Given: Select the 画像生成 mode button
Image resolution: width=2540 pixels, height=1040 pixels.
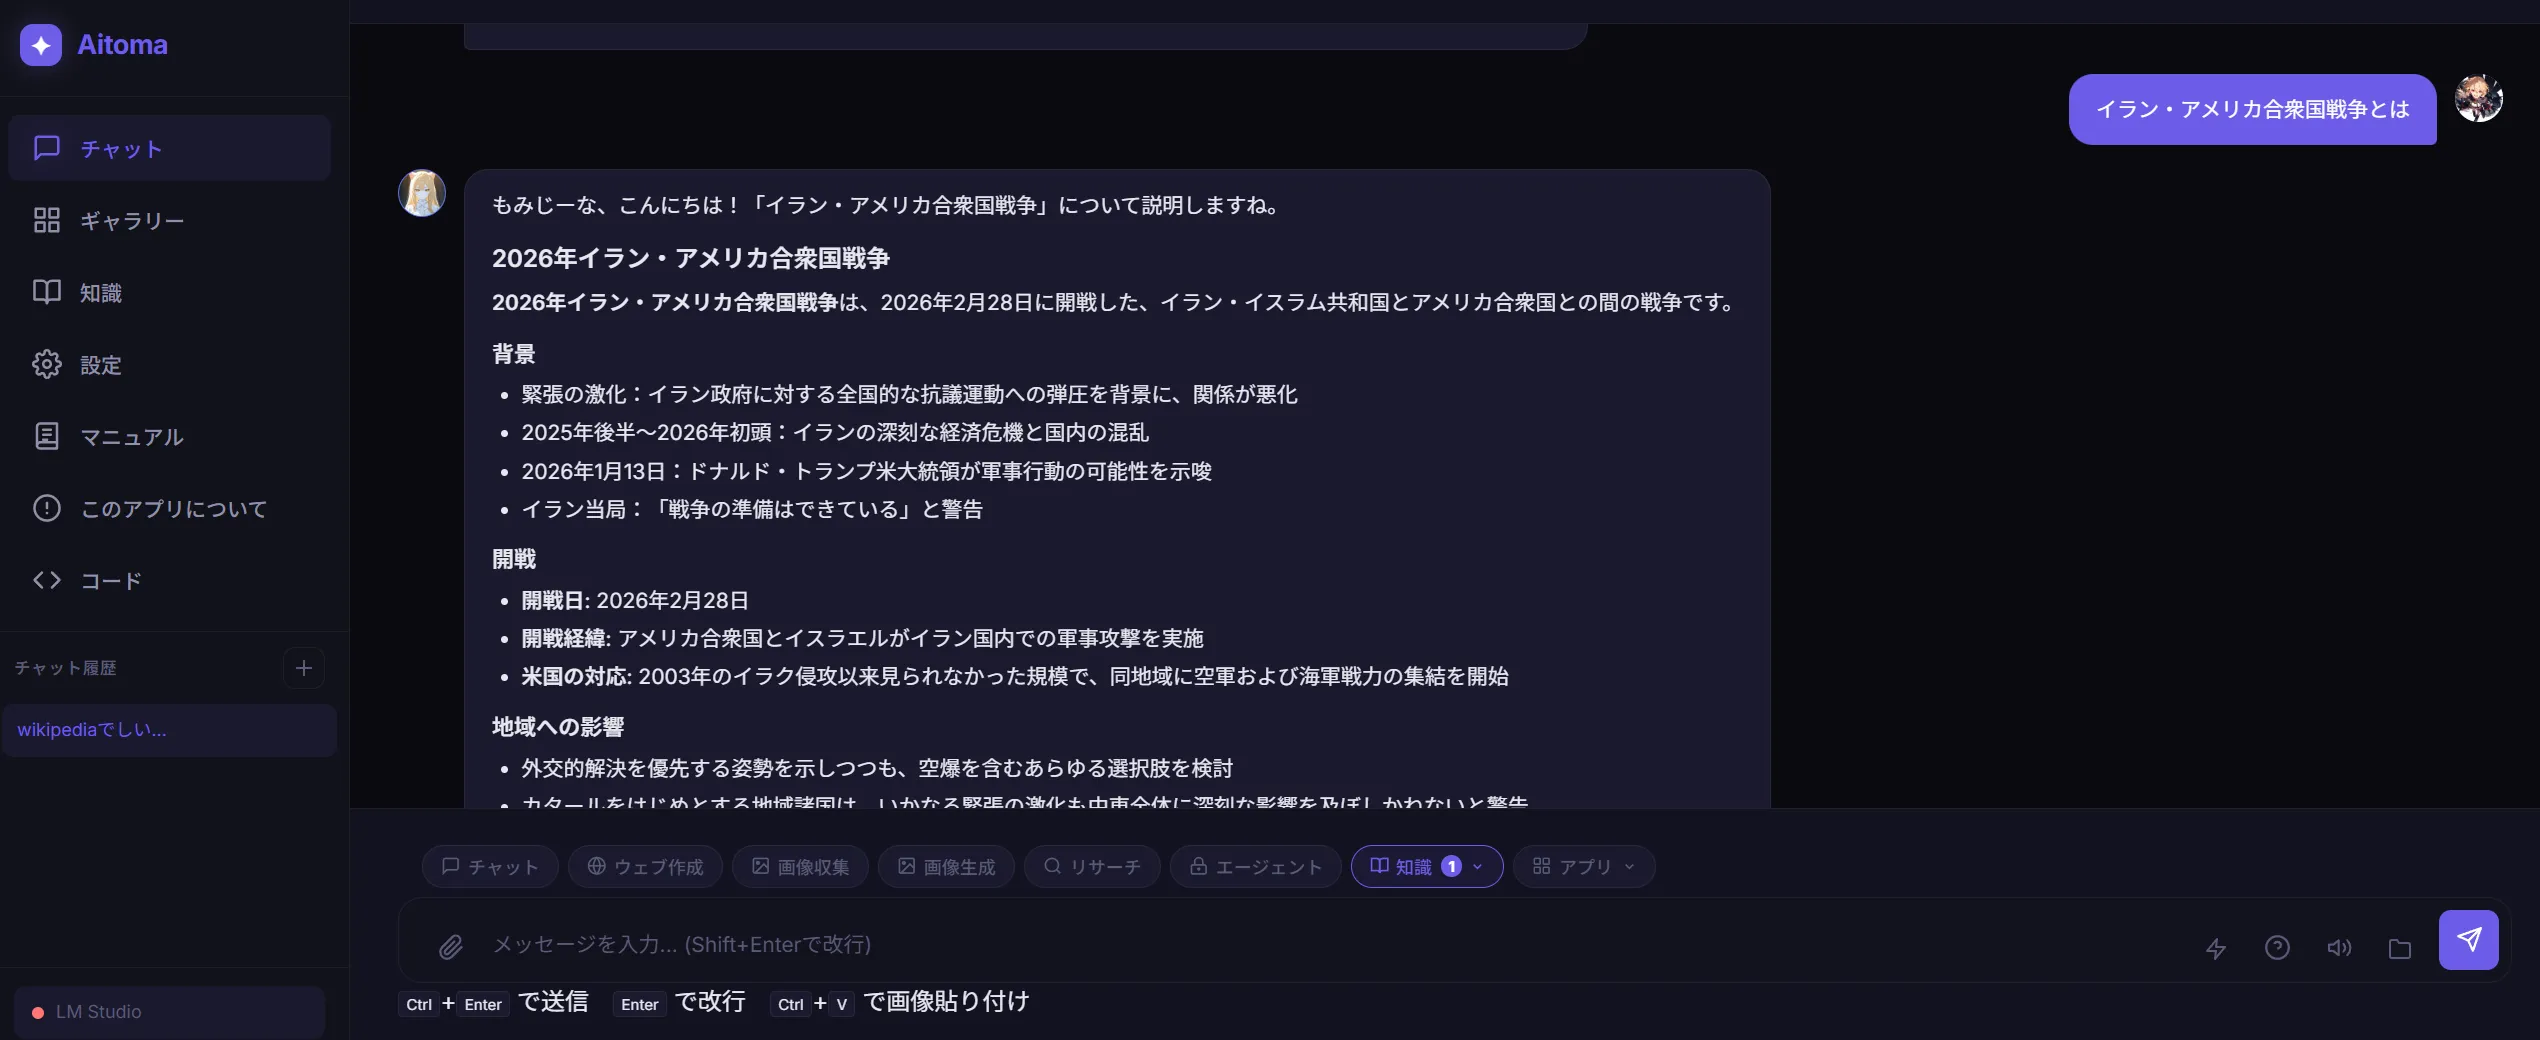Looking at the screenshot, I should point(946,866).
